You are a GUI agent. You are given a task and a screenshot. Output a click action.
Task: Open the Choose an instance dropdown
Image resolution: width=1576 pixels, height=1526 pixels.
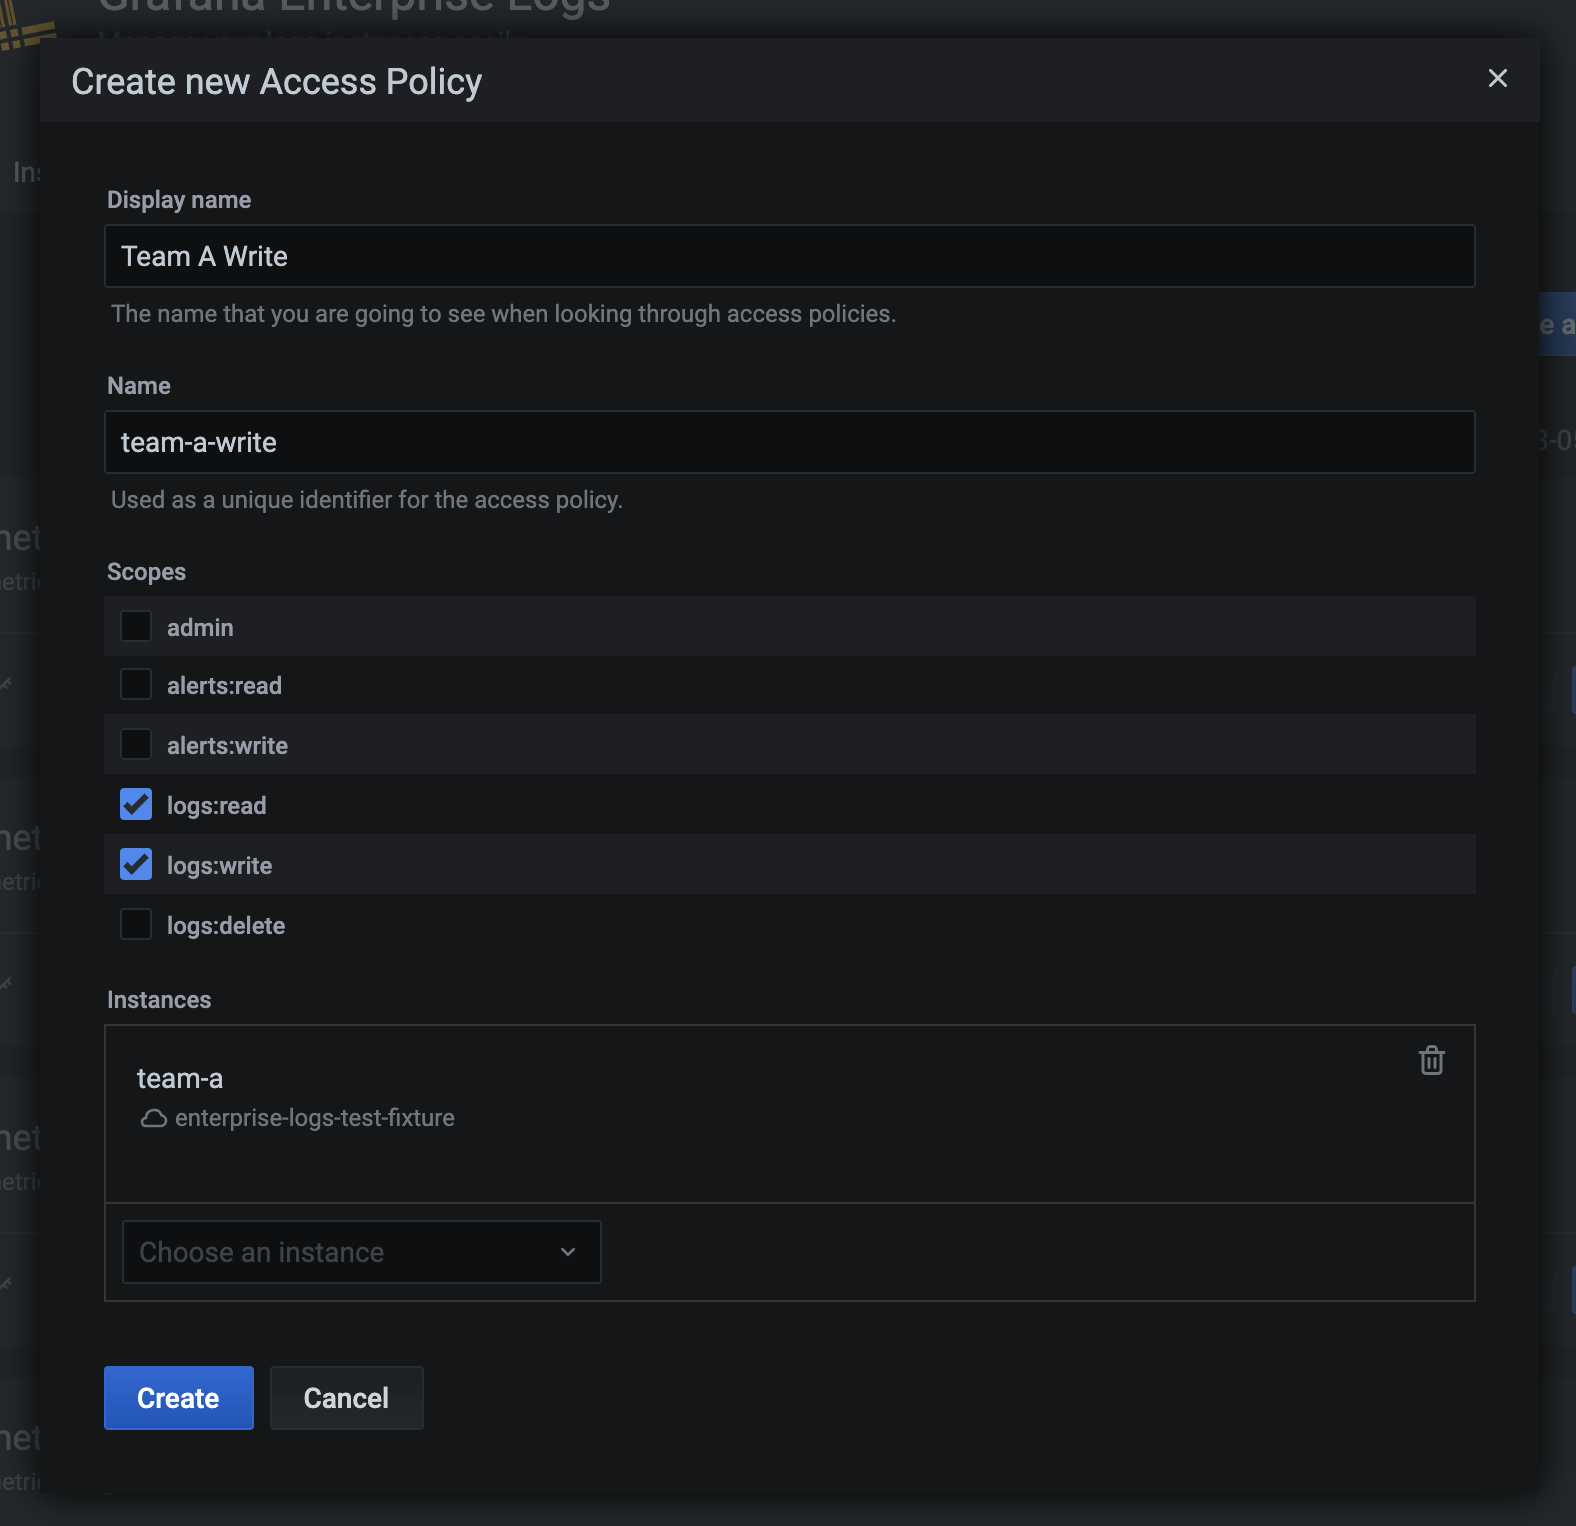[x=360, y=1252]
